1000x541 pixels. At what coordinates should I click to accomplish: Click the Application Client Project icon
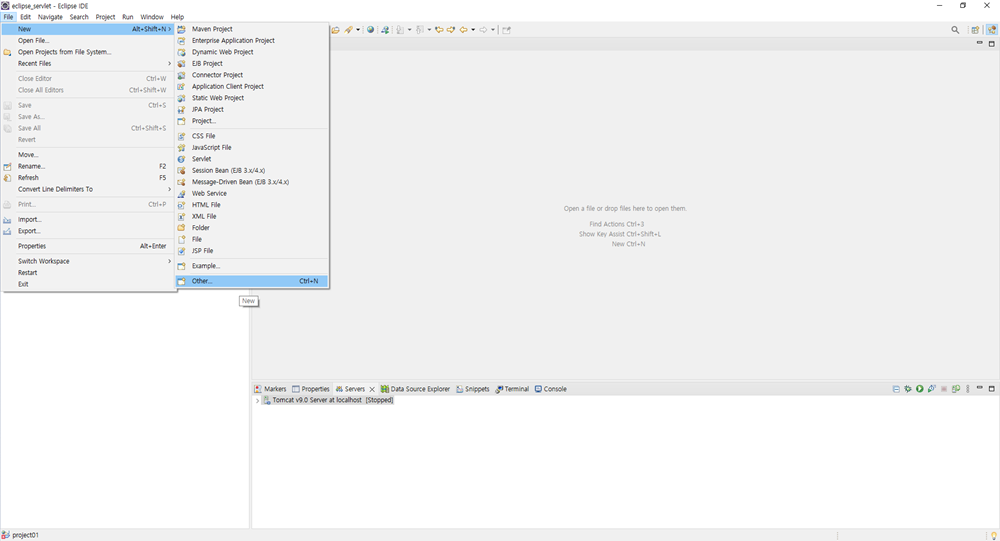pos(182,86)
